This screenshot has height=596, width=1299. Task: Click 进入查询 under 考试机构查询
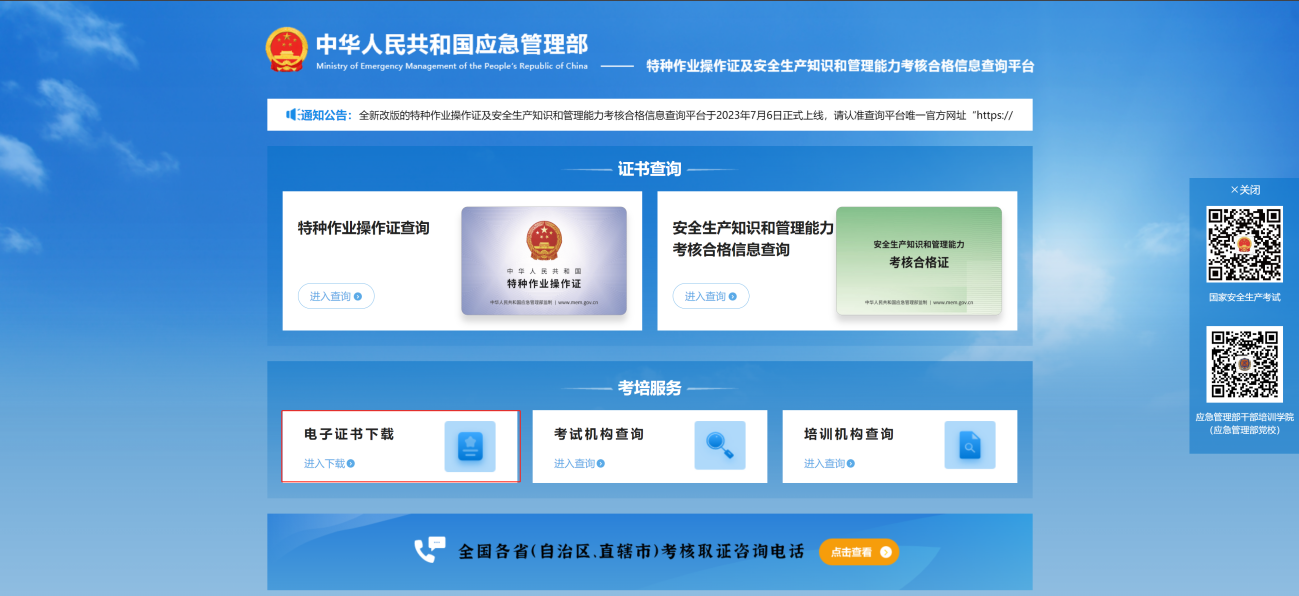(579, 463)
